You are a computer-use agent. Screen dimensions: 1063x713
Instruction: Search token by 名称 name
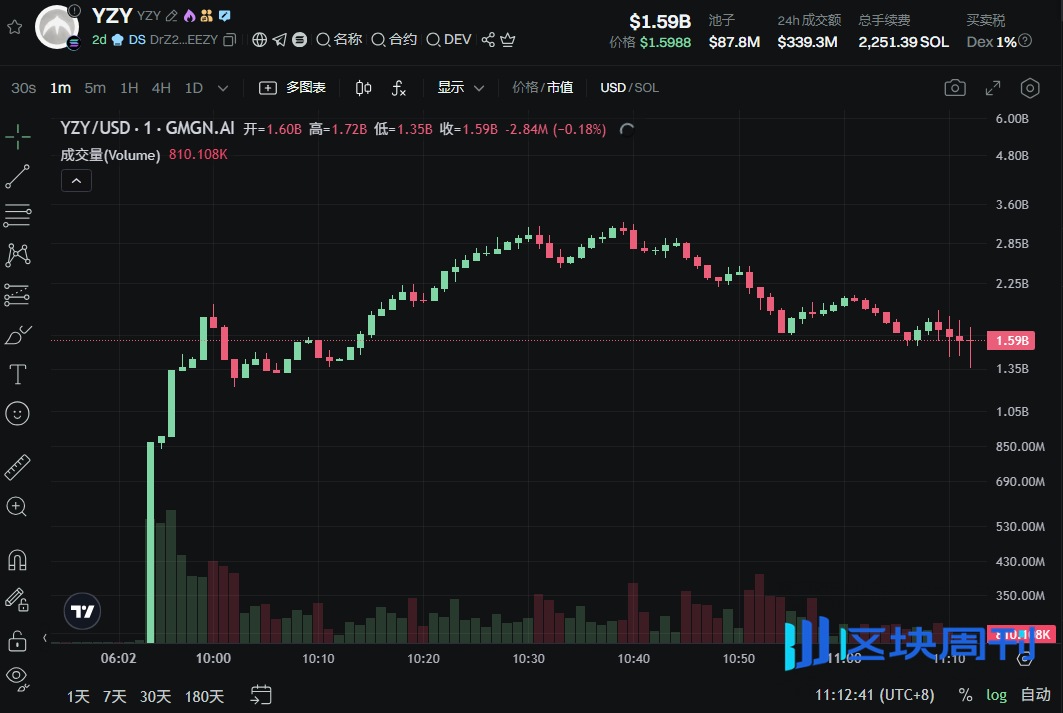point(339,40)
